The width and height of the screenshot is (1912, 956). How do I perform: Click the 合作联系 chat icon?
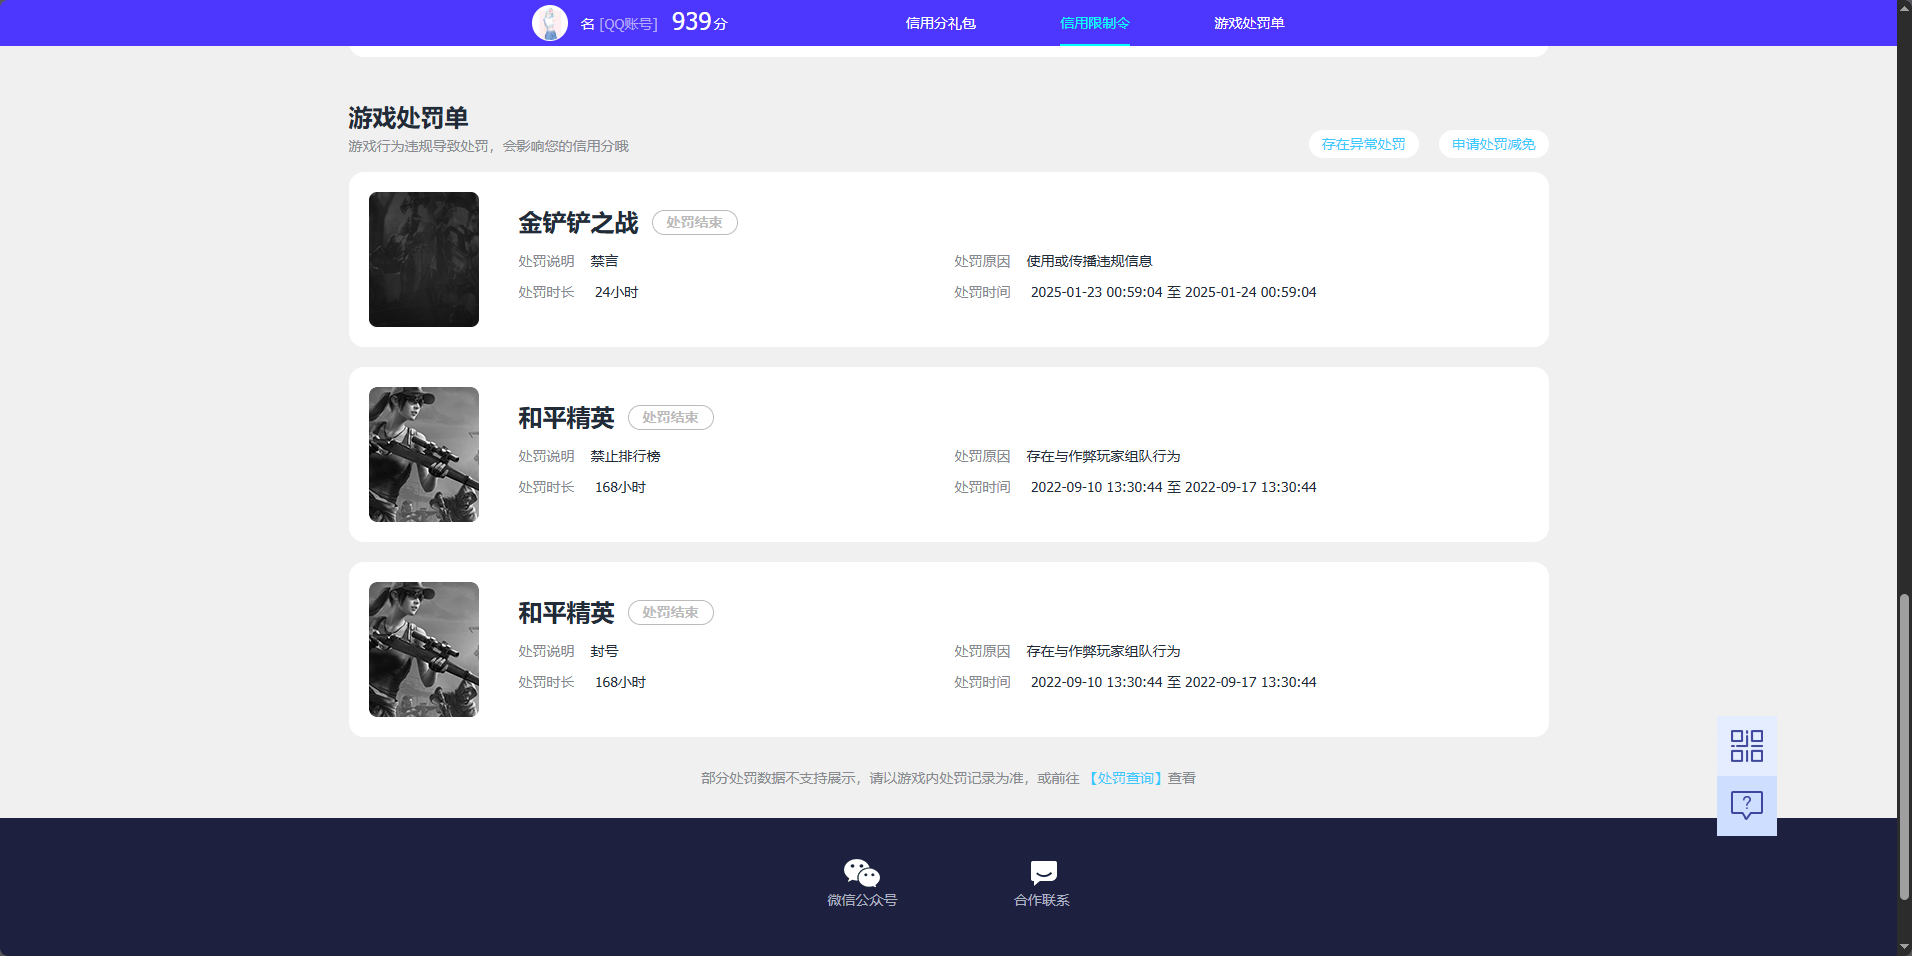point(1043,873)
